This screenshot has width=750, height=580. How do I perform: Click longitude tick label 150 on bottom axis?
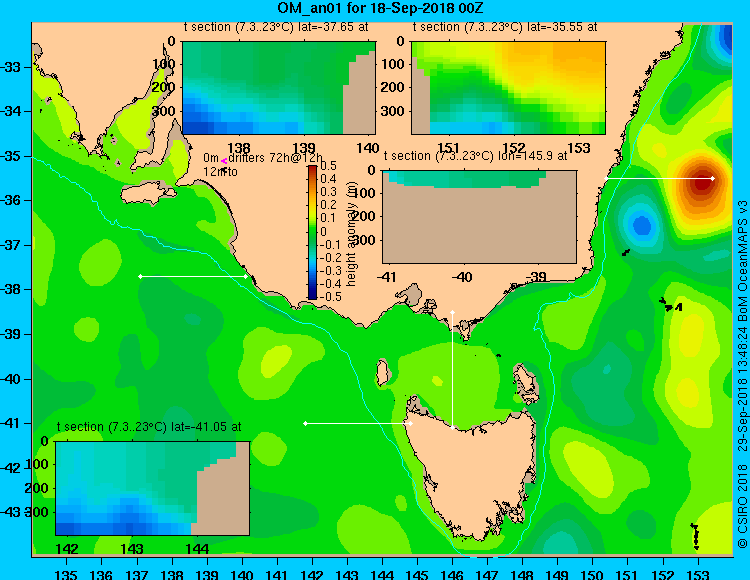592,574
